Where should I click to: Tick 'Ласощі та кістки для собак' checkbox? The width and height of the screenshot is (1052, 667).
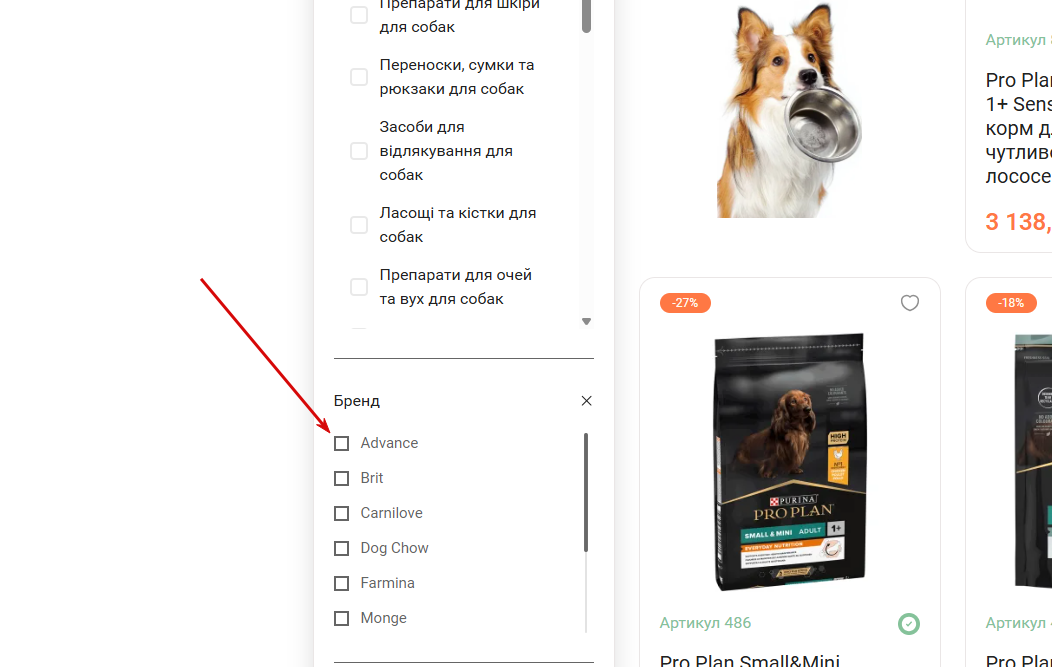(x=359, y=225)
